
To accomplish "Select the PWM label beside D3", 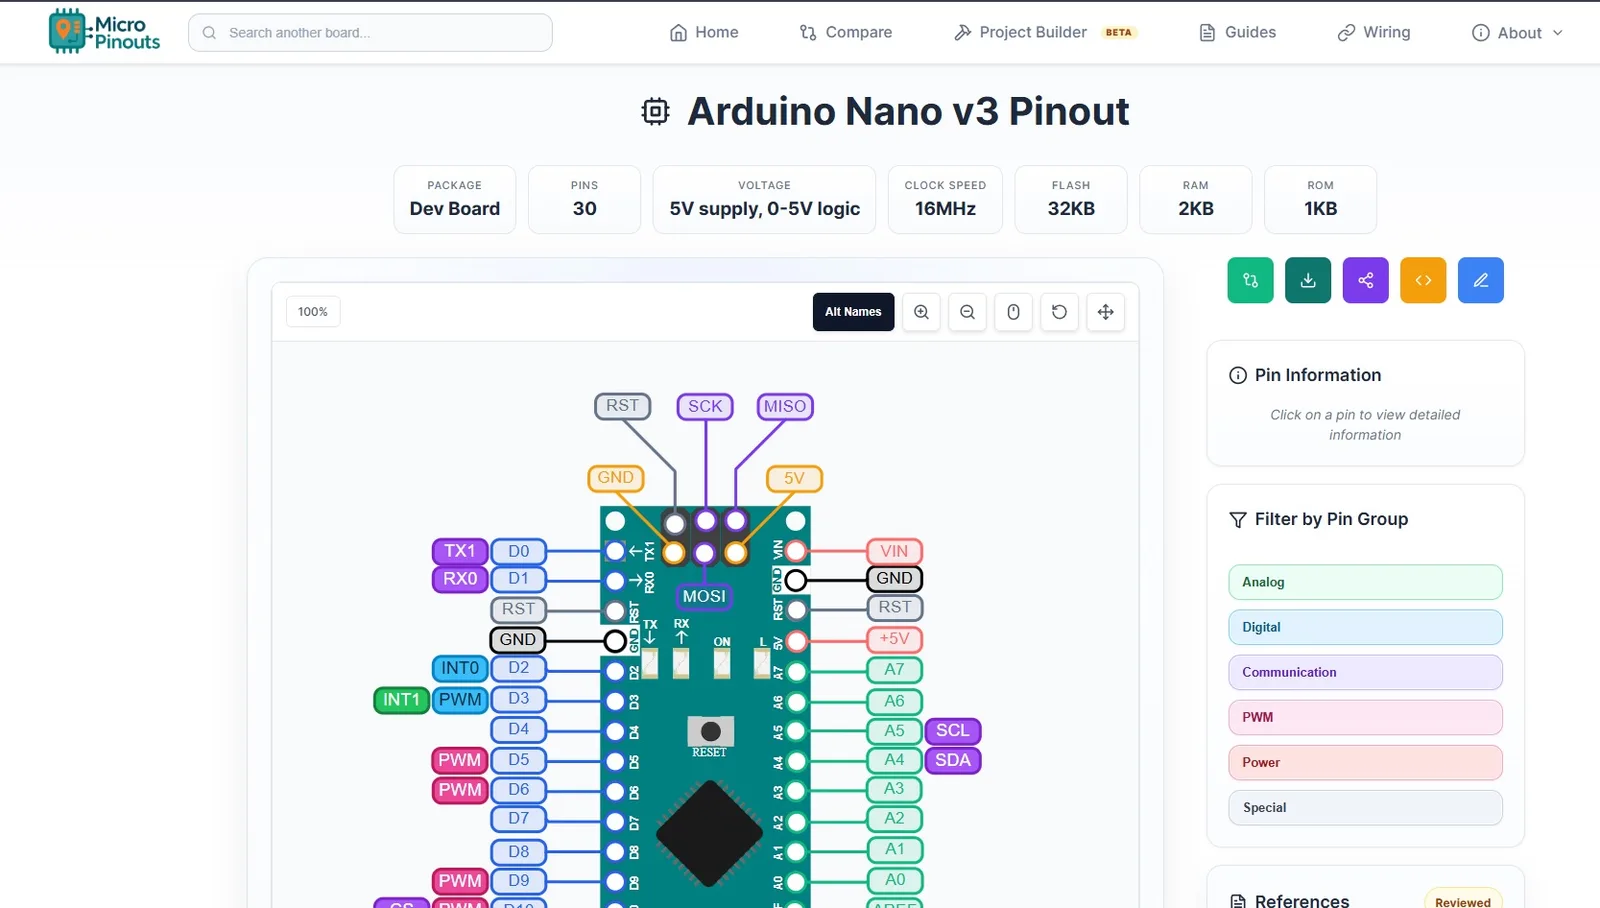I will pyautogui.click(x=460, y=700).
